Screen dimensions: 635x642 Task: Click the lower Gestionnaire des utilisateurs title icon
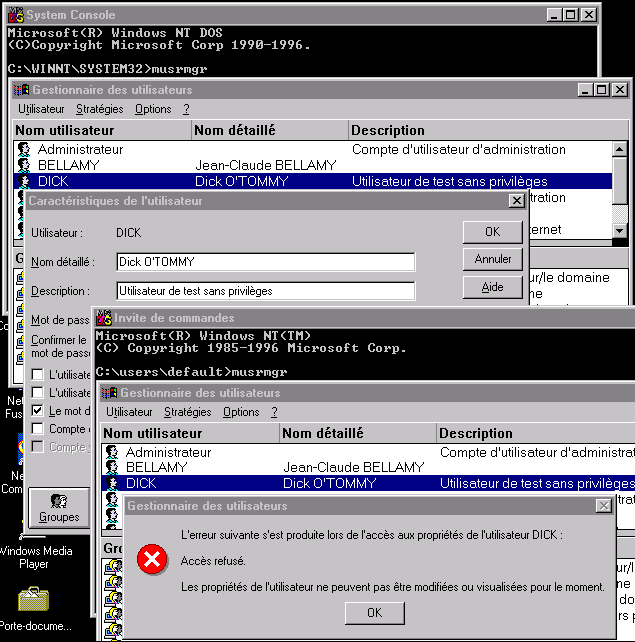(x=109, y=393)
